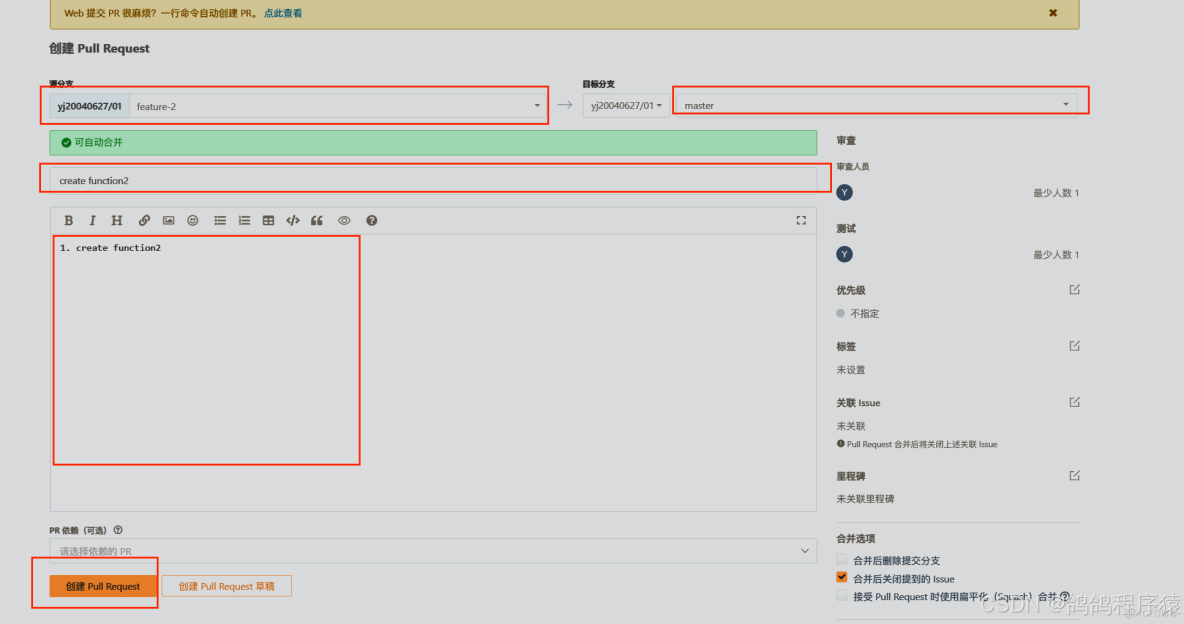
Task: Insert a link via chain icon
Action: click(x=143, y=221)
